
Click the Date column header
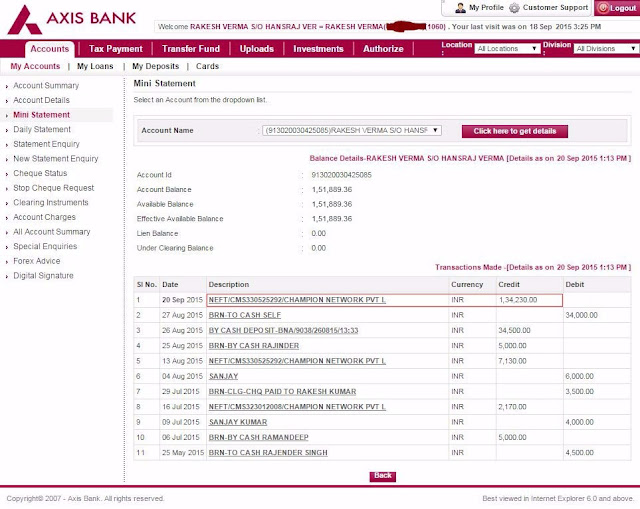170,285
